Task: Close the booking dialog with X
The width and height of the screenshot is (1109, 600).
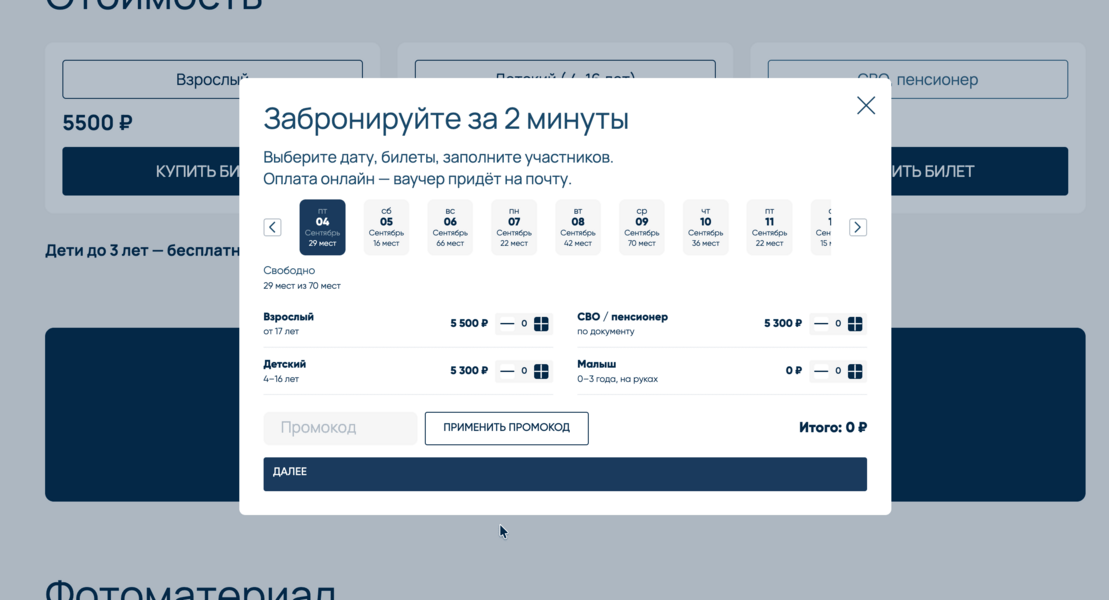Action: tap(866, 105)
